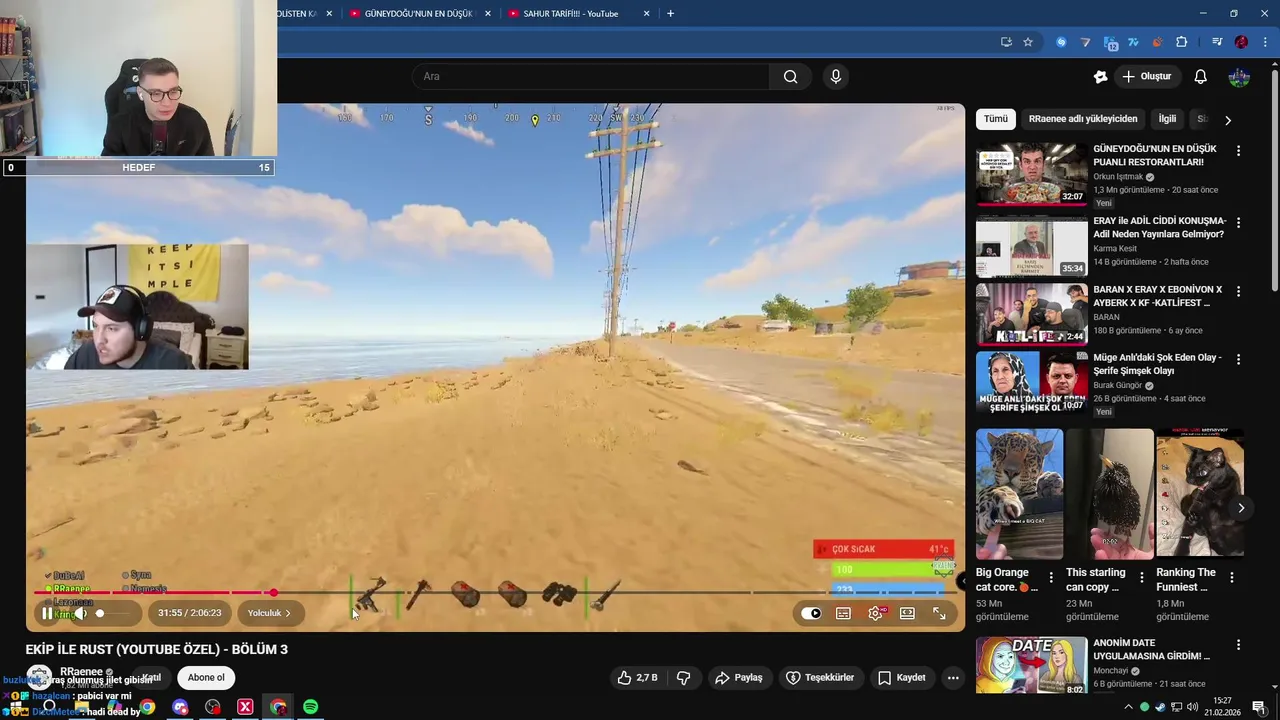Open a new browser tab with the plus
Image resolution: width=1280 pixels, height=720 pixels.
click(x=670, y=13)
